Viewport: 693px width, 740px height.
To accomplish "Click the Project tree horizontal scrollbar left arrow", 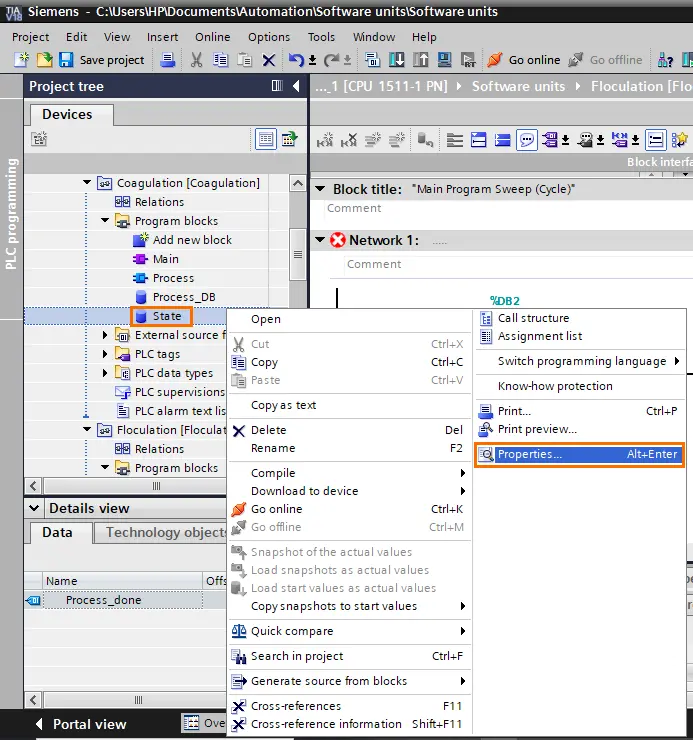I will pyautogui.click(x=33, y=486).
